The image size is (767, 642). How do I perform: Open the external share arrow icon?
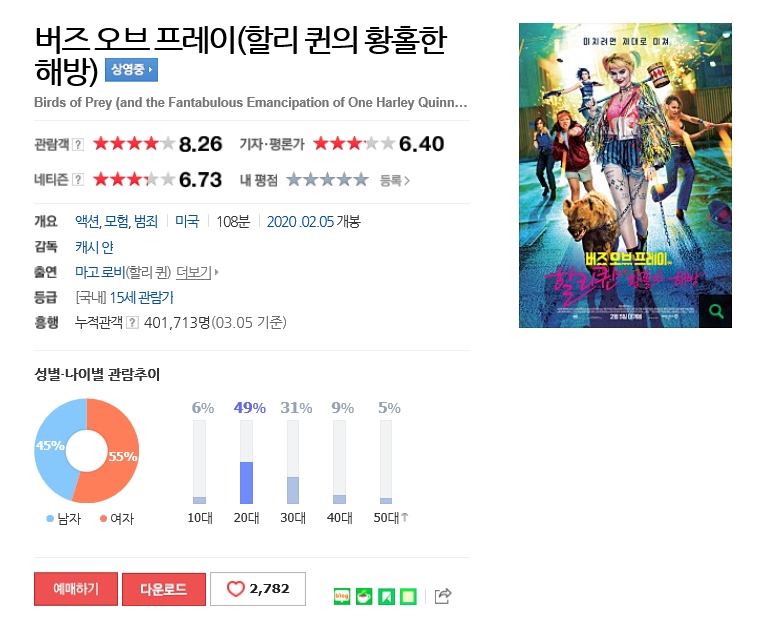tap(443, 596)
